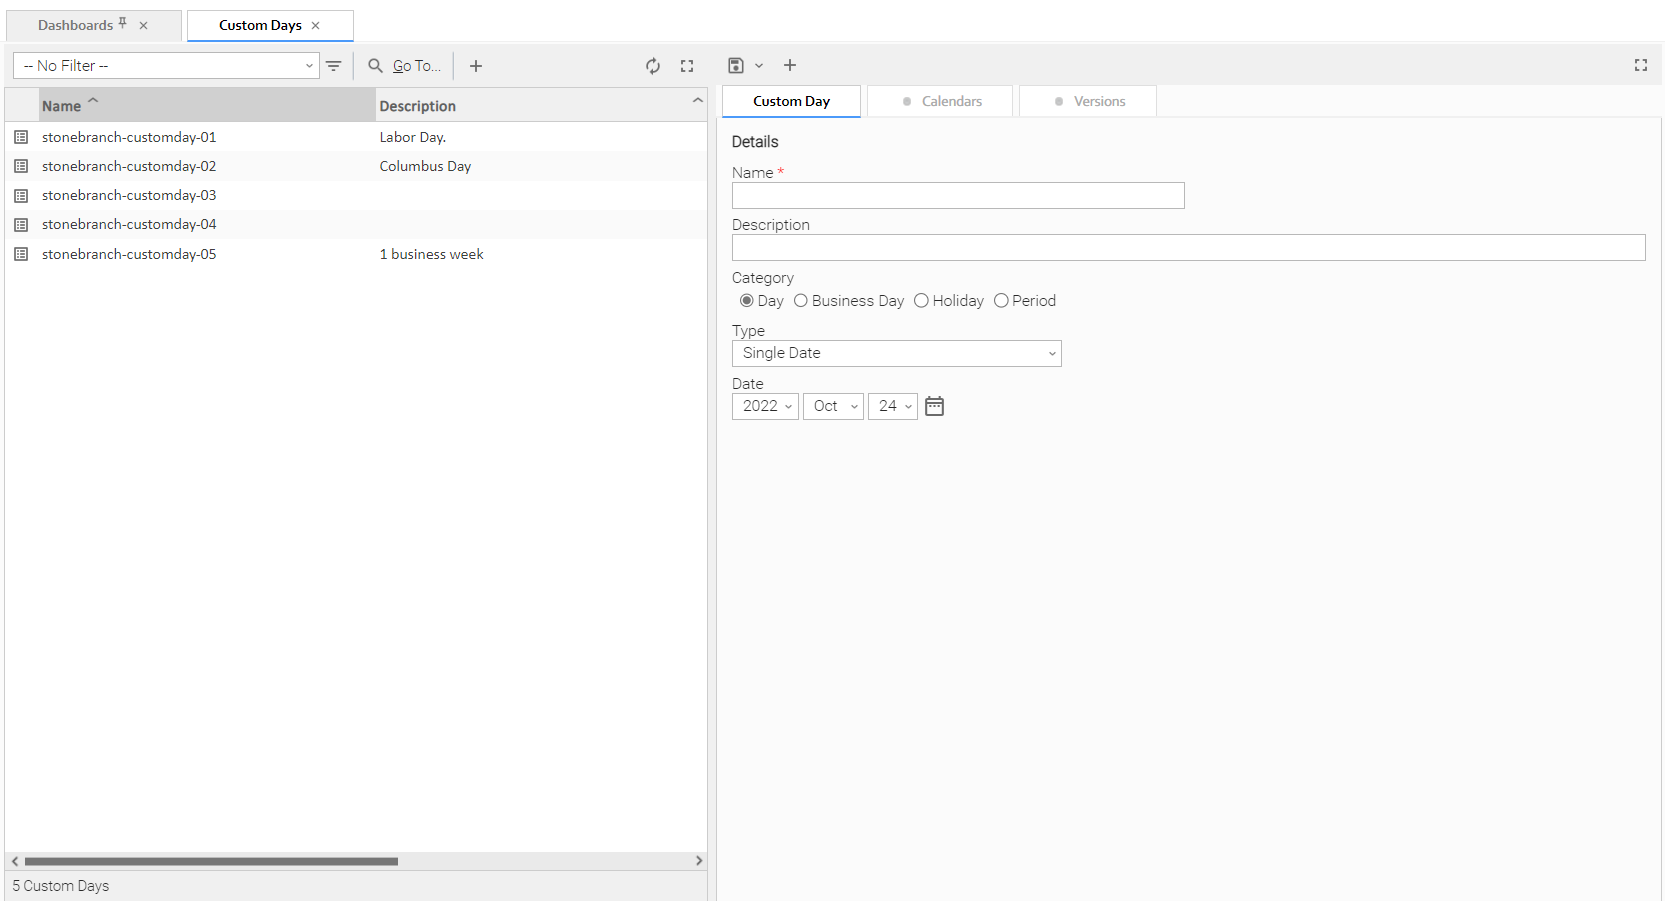Click the save icon in details toolbar
1665x901 pixels.
[736, 66]
